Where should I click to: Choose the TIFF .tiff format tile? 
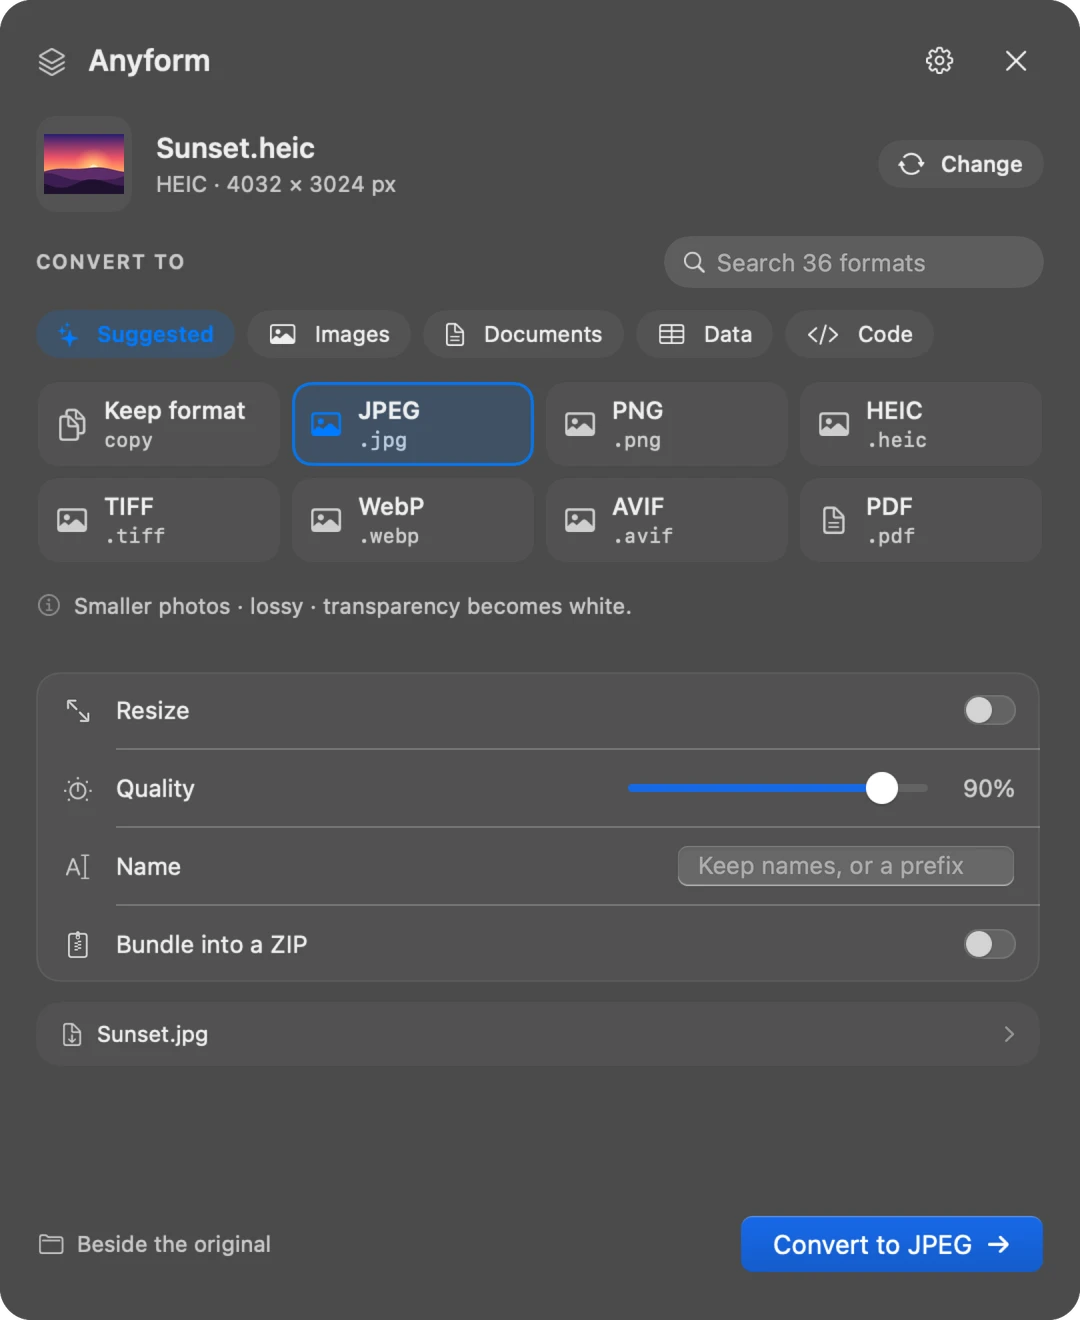pyautogui.click(x=159, y=520)
